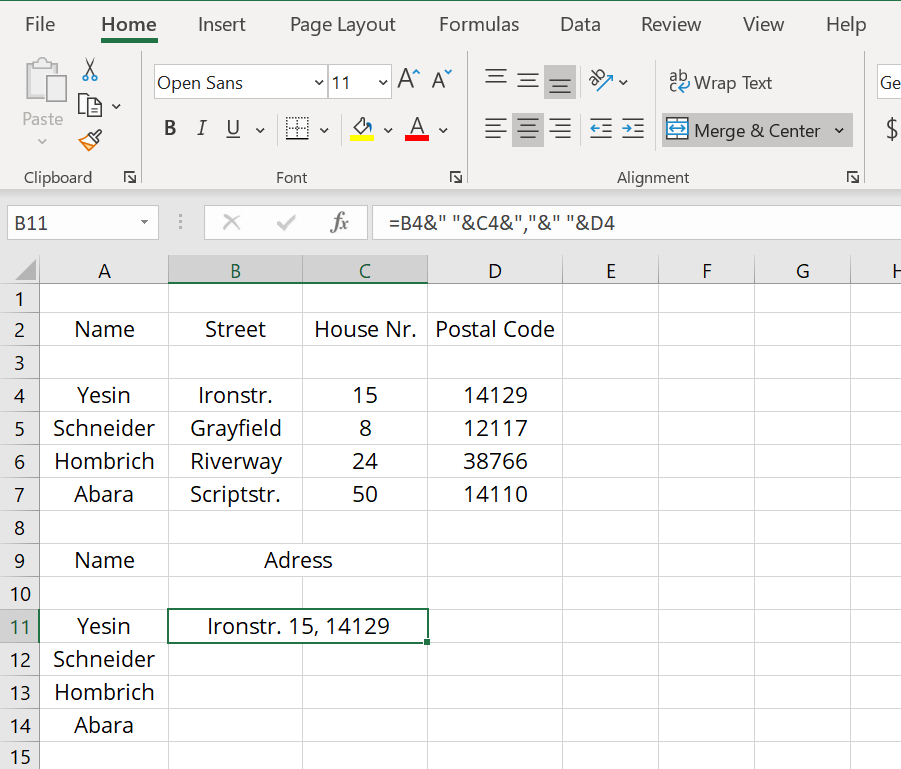Open the Data ribbon tab

coord(580,24)
